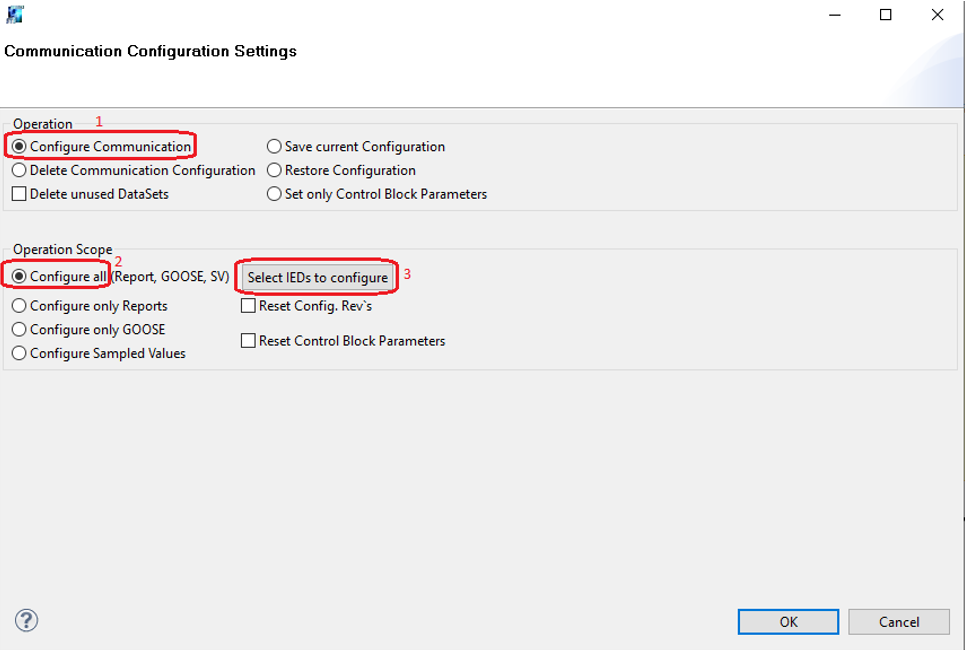Maximize the configuration dialog window
This screenshot has height=650, width=965.
pos(885,15)
